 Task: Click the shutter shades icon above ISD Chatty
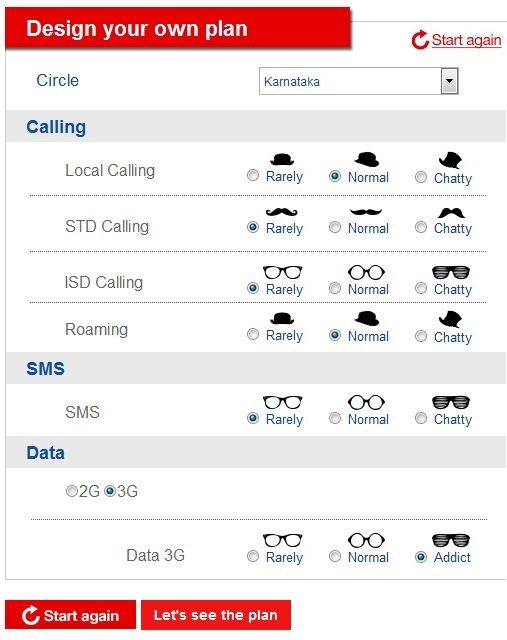[451, 272]
